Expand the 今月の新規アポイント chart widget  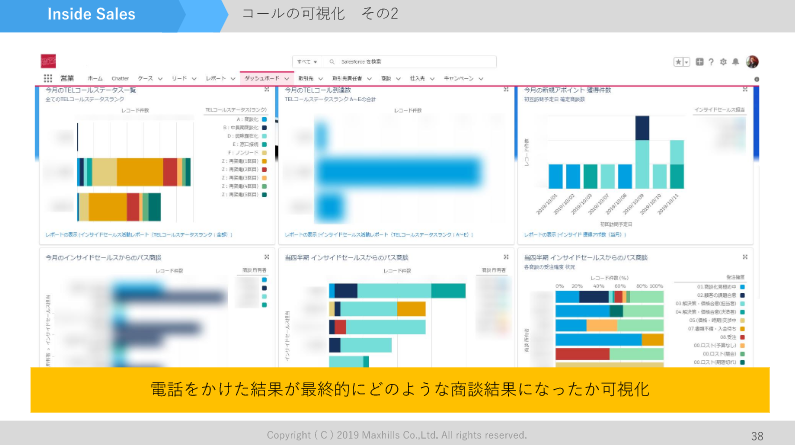(745, 91)
